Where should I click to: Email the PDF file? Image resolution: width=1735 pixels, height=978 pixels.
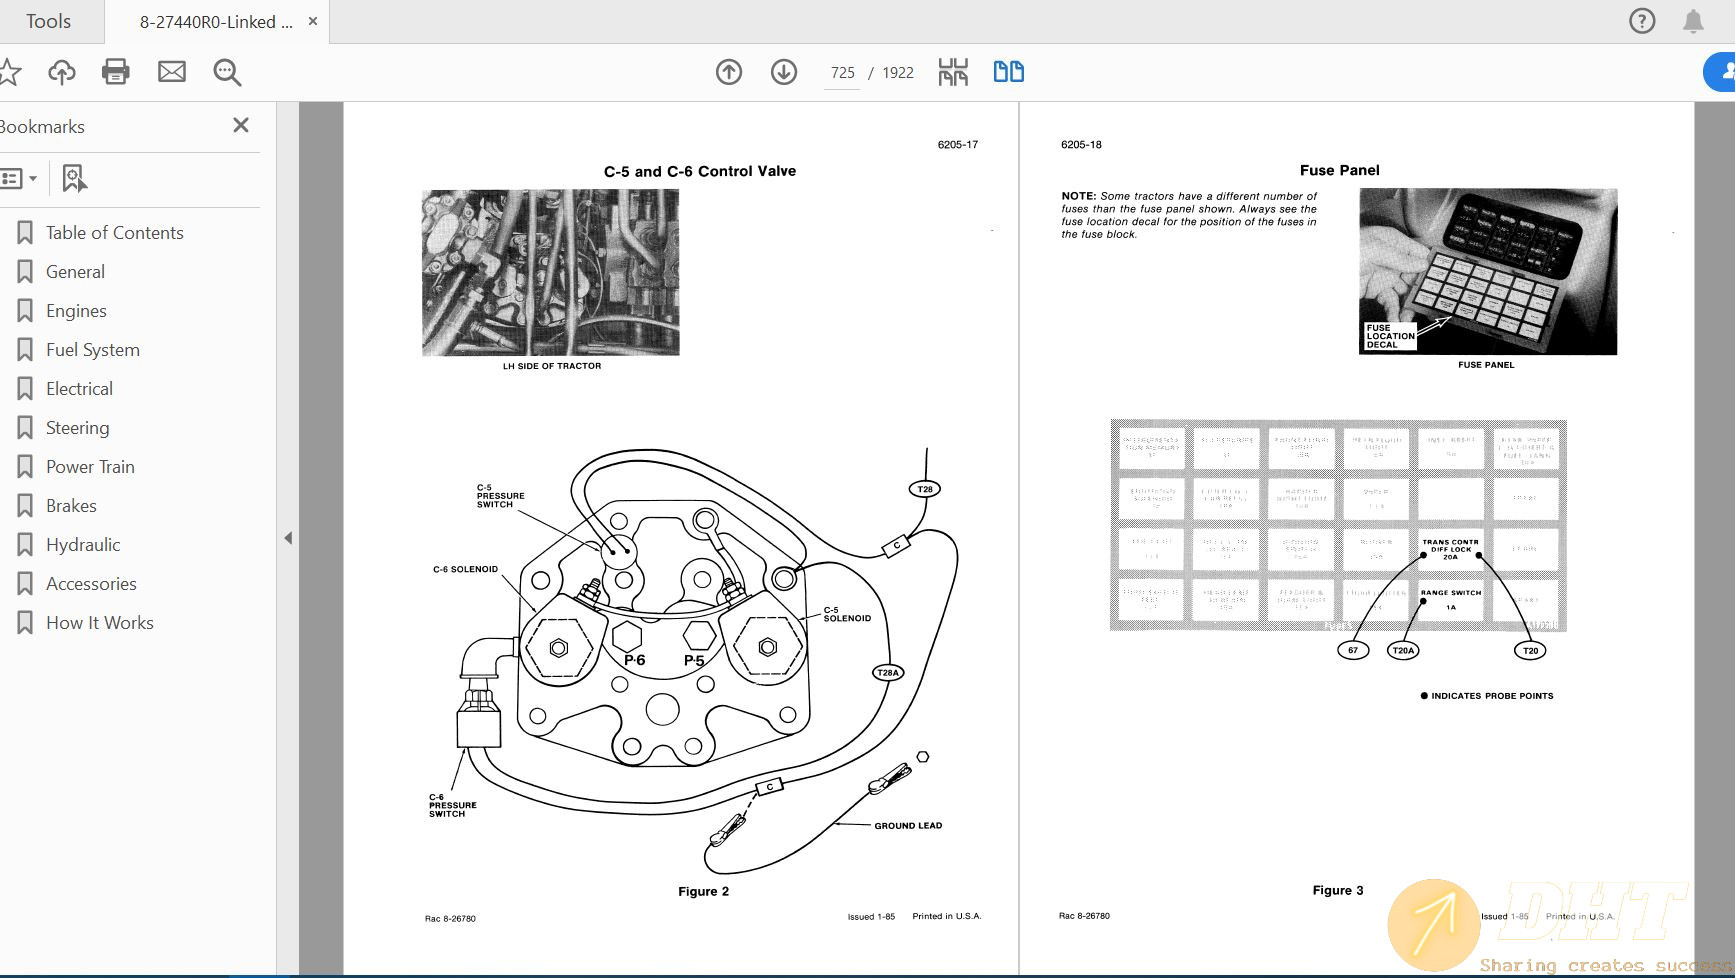[x=171, y=71]
